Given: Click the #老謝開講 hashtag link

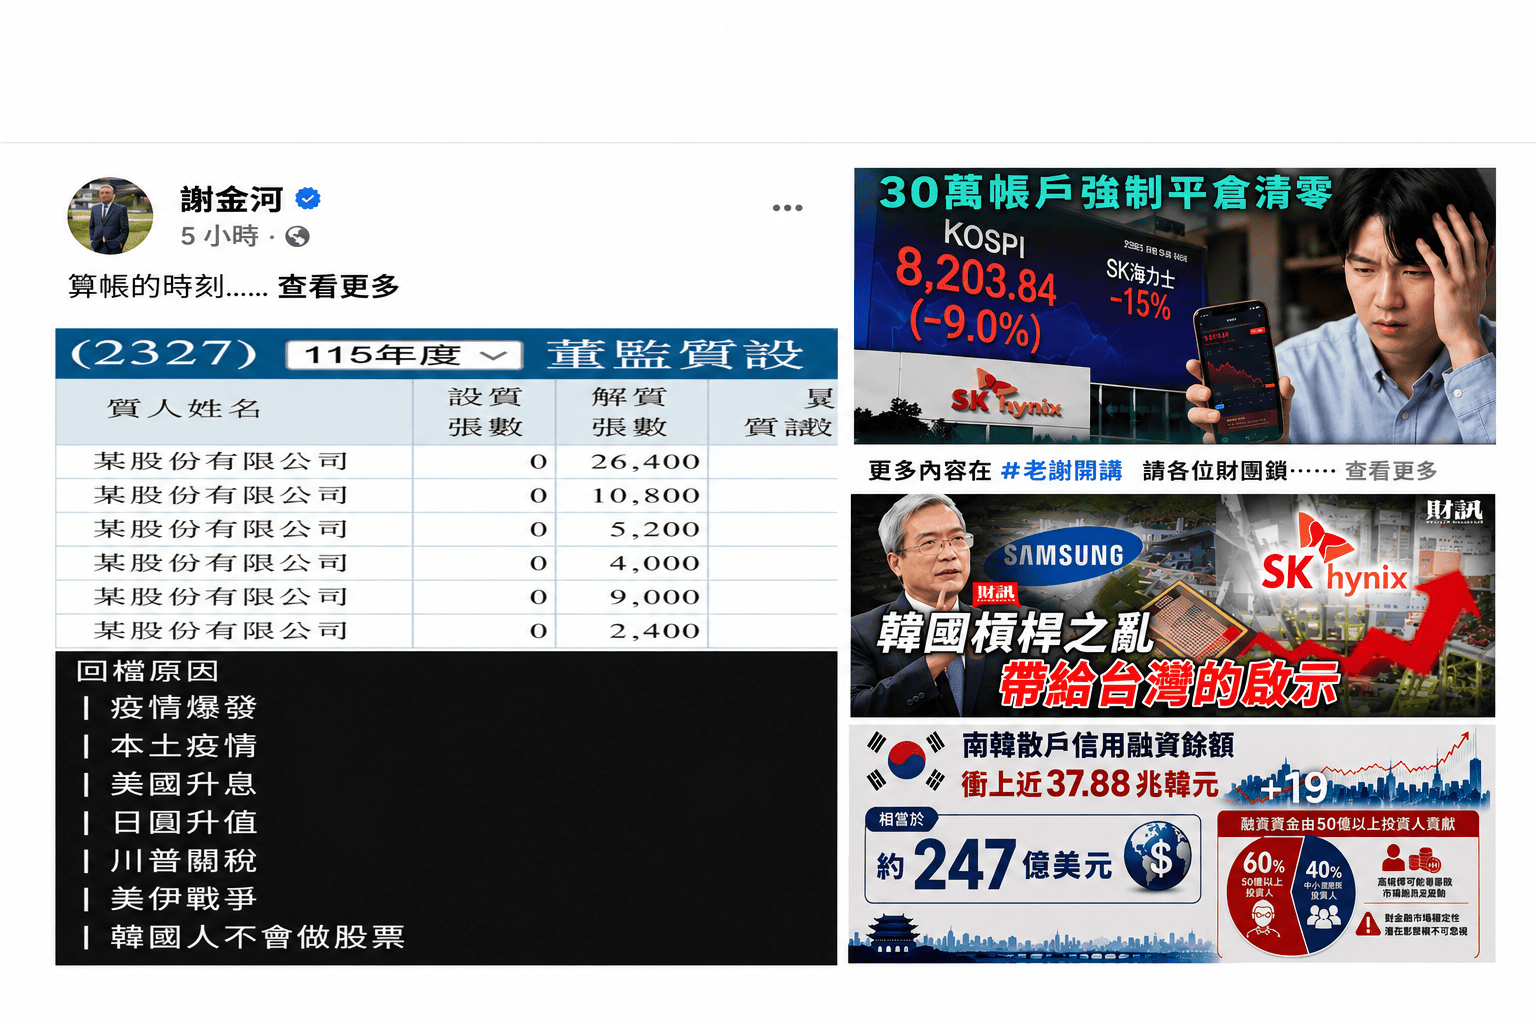Looking at the screenshot, I should tap(1062, 471).
